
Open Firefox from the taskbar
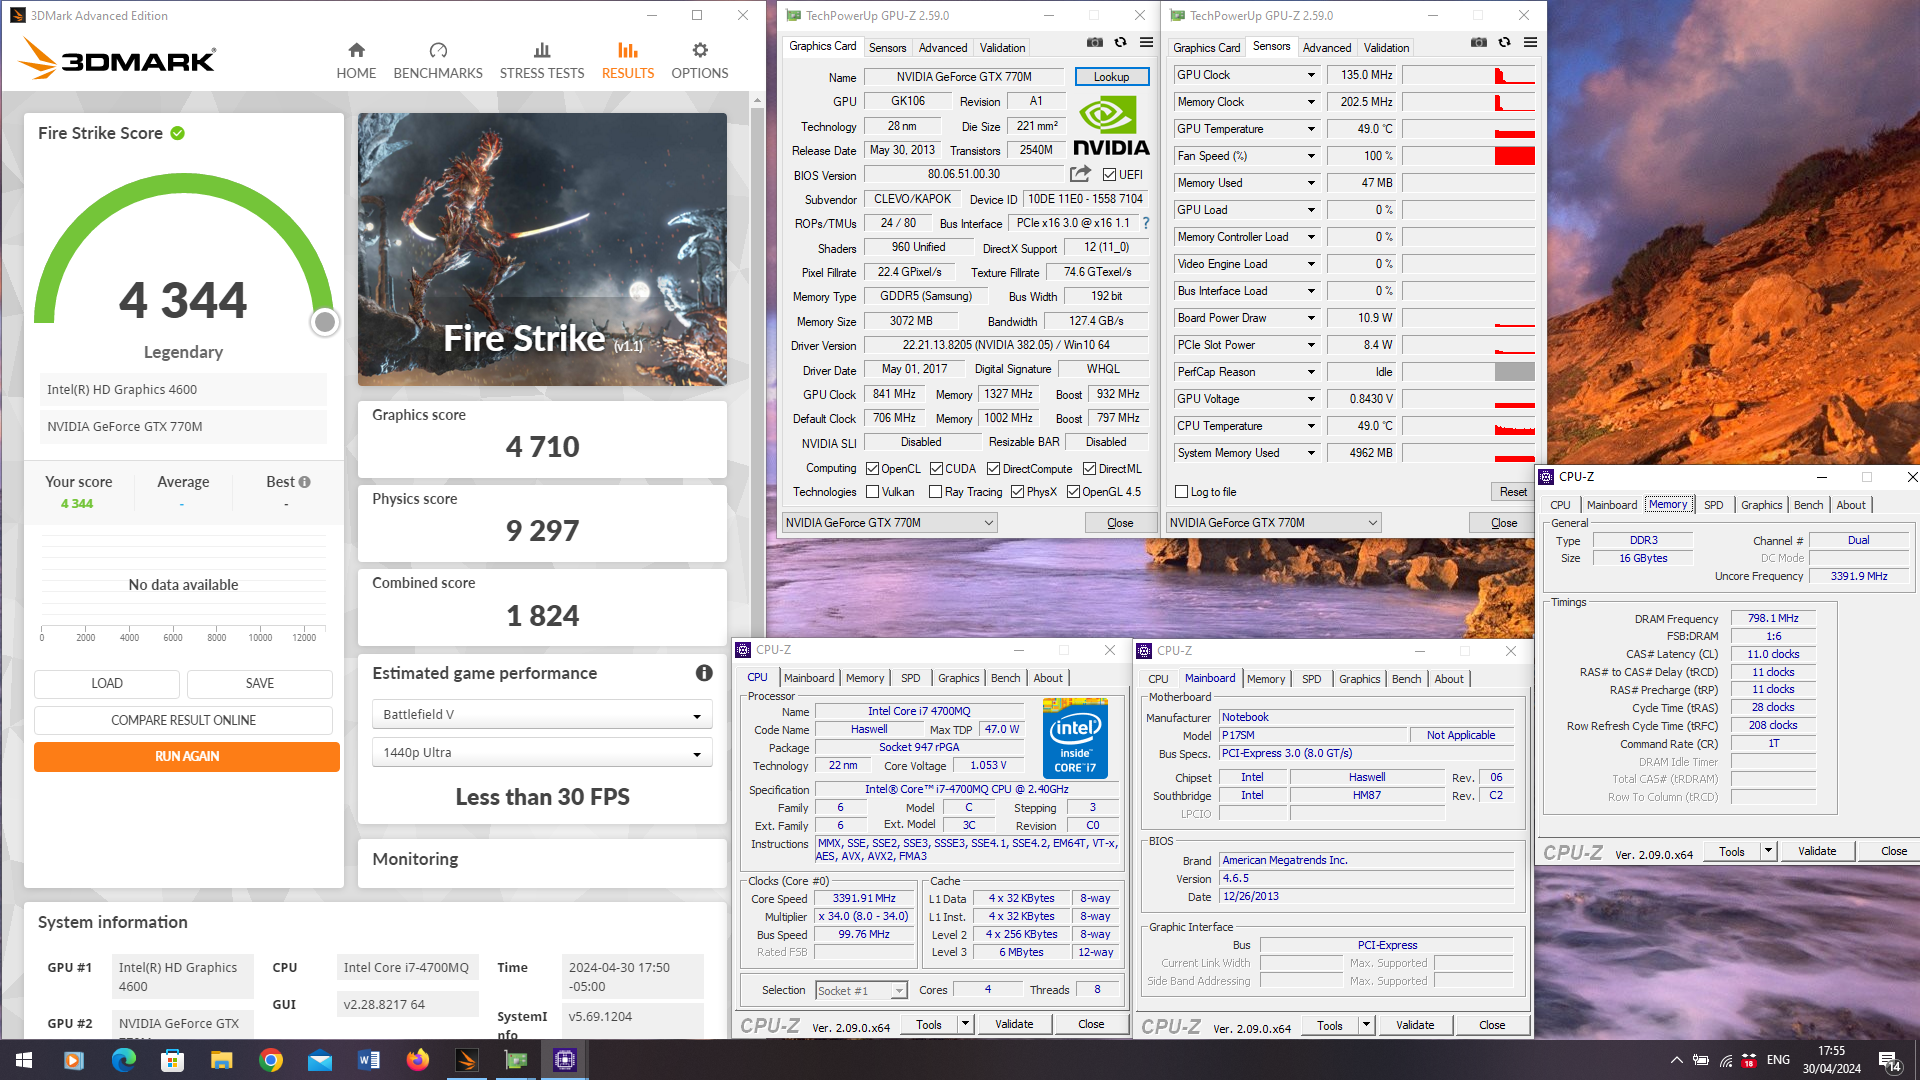418,1060
